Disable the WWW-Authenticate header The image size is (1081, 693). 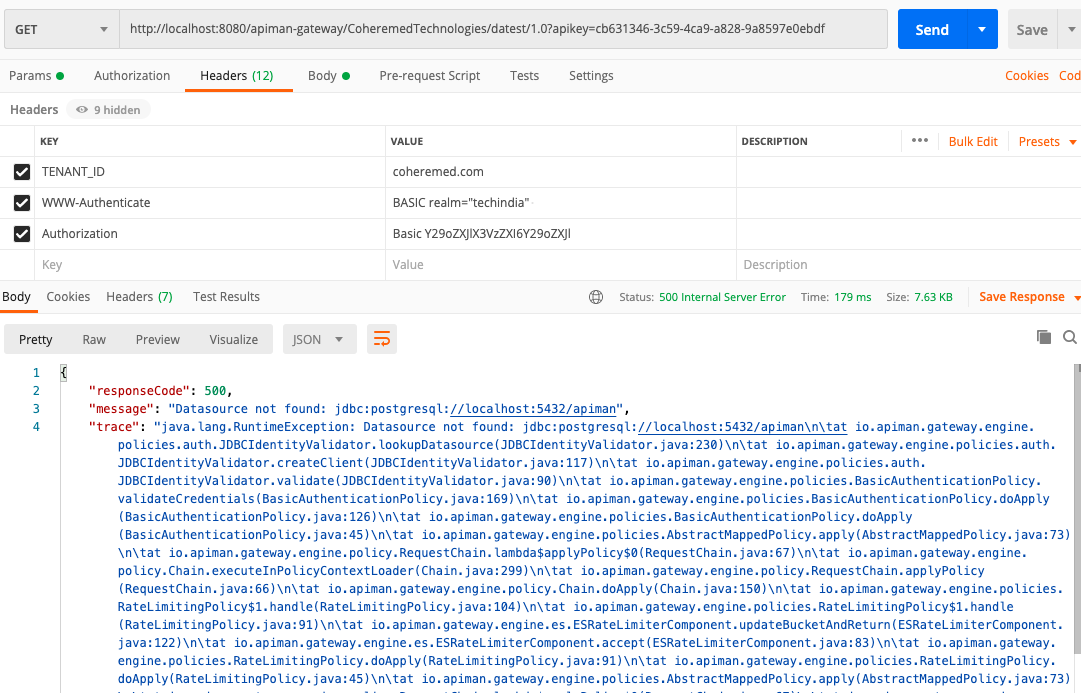[x=22, y=202]
